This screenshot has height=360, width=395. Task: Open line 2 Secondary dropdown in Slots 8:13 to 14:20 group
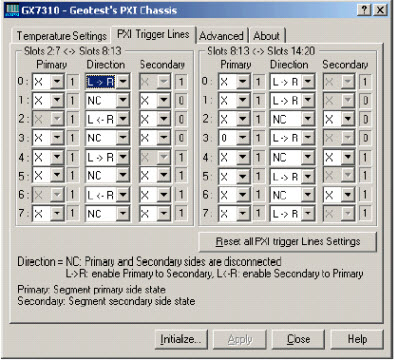tap(339, 119)
